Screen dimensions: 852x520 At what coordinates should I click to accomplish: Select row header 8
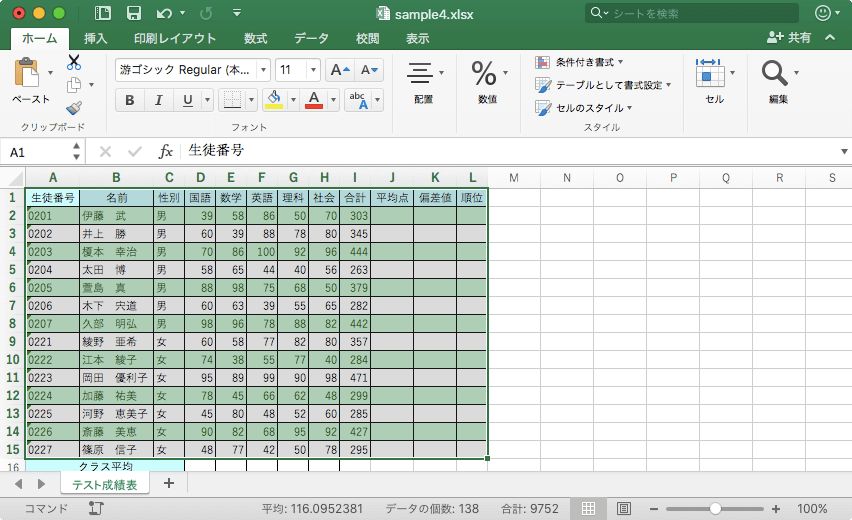12,323
